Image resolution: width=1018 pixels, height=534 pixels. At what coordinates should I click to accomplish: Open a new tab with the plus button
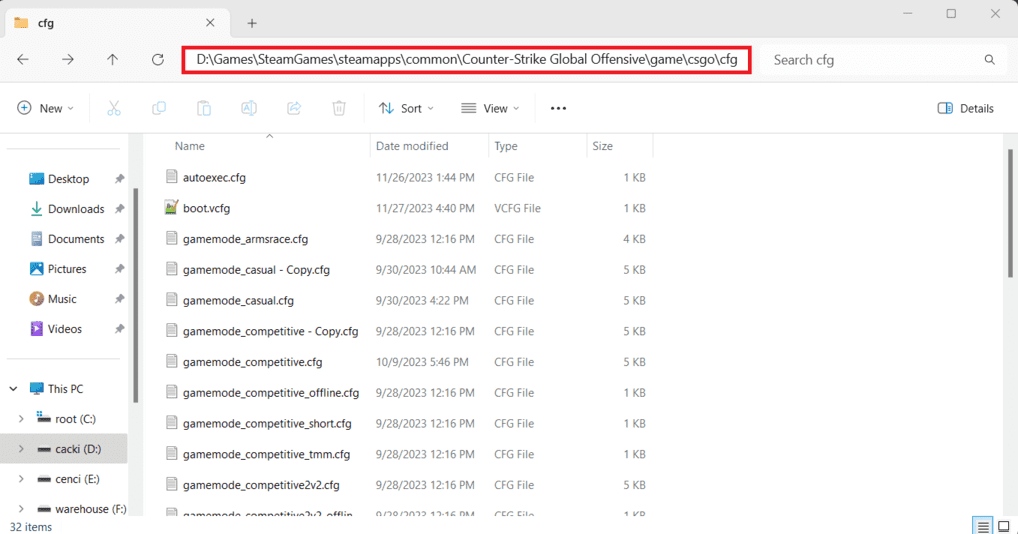tap(252, 23)
